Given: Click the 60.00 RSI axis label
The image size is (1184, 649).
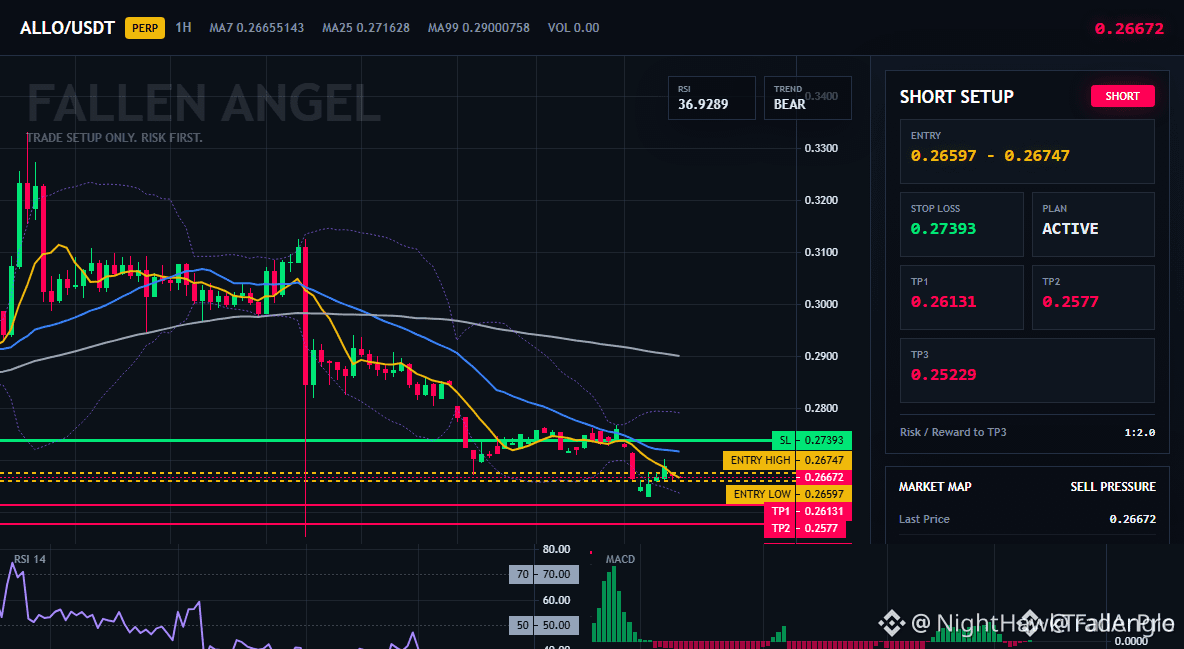Looking at the screenshot, I should [556, 601].
